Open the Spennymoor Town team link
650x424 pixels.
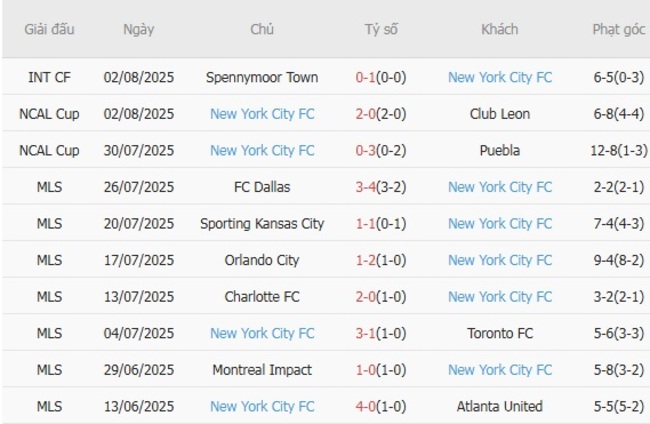tap(262, 77)
